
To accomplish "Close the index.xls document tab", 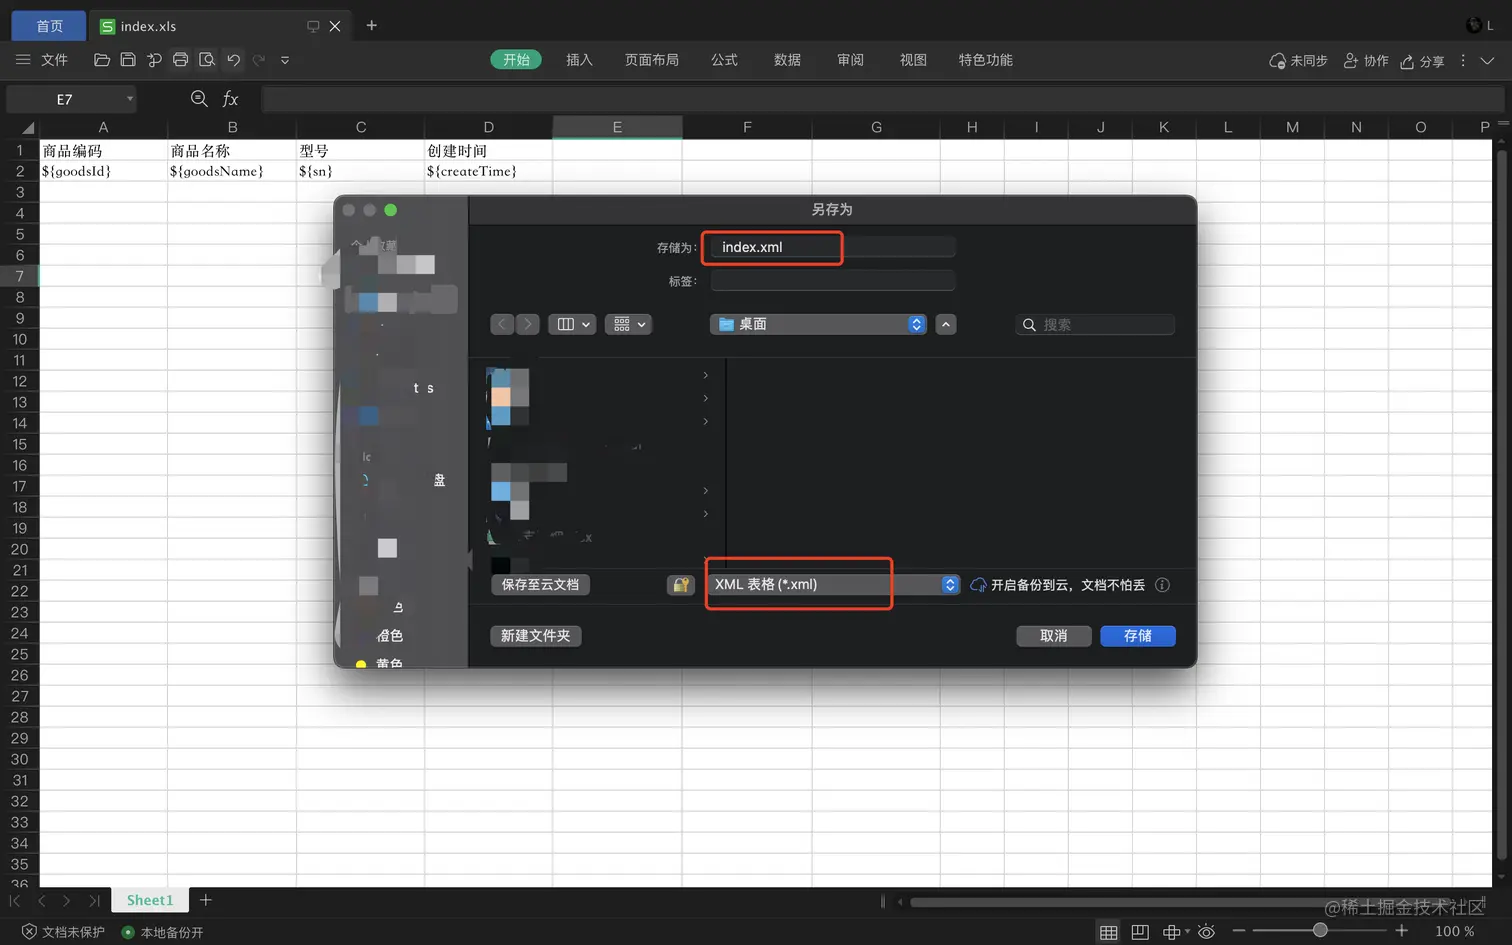I will tap(335, 26).
